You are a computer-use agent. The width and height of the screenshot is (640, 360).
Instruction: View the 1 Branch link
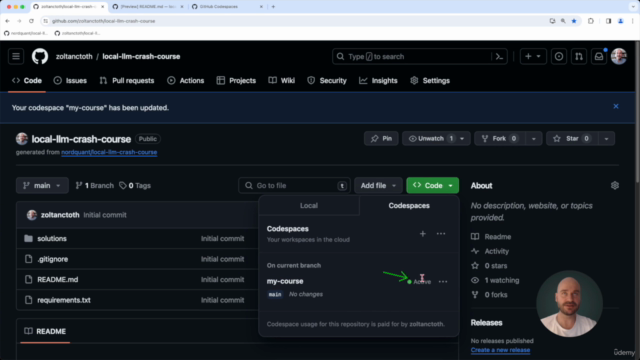point(95,186)
